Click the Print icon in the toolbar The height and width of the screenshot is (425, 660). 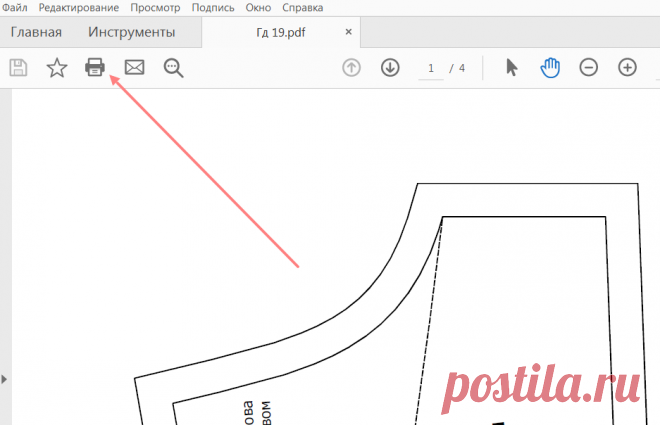tap(95, 68)
